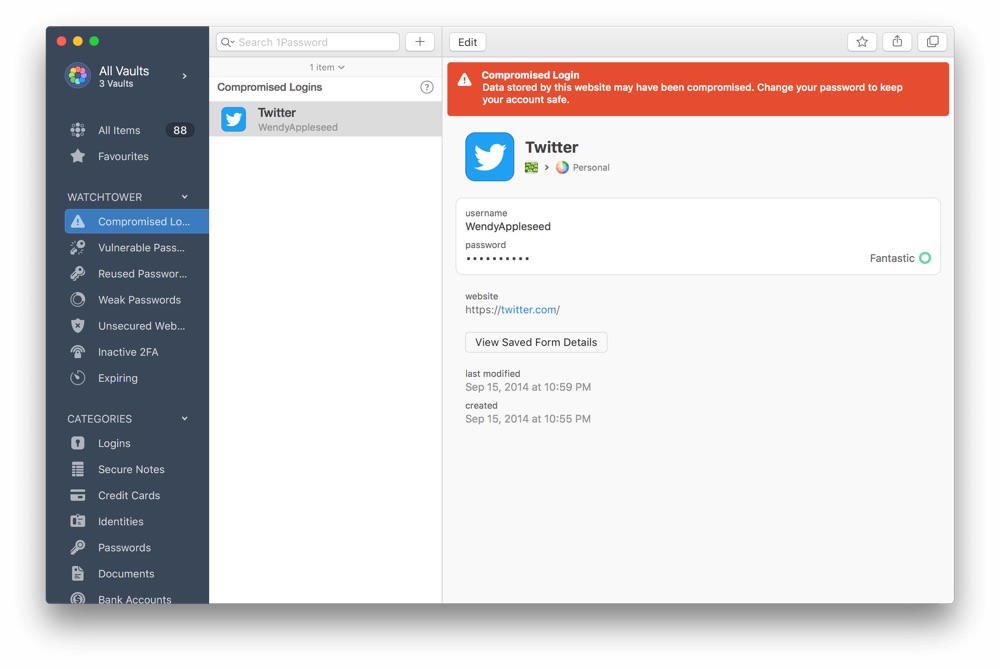Image resolution: width=1000 pixels, height=669 pixels.
Task: Click the Secure Notes list icon
Action: [x=78, y=469]
